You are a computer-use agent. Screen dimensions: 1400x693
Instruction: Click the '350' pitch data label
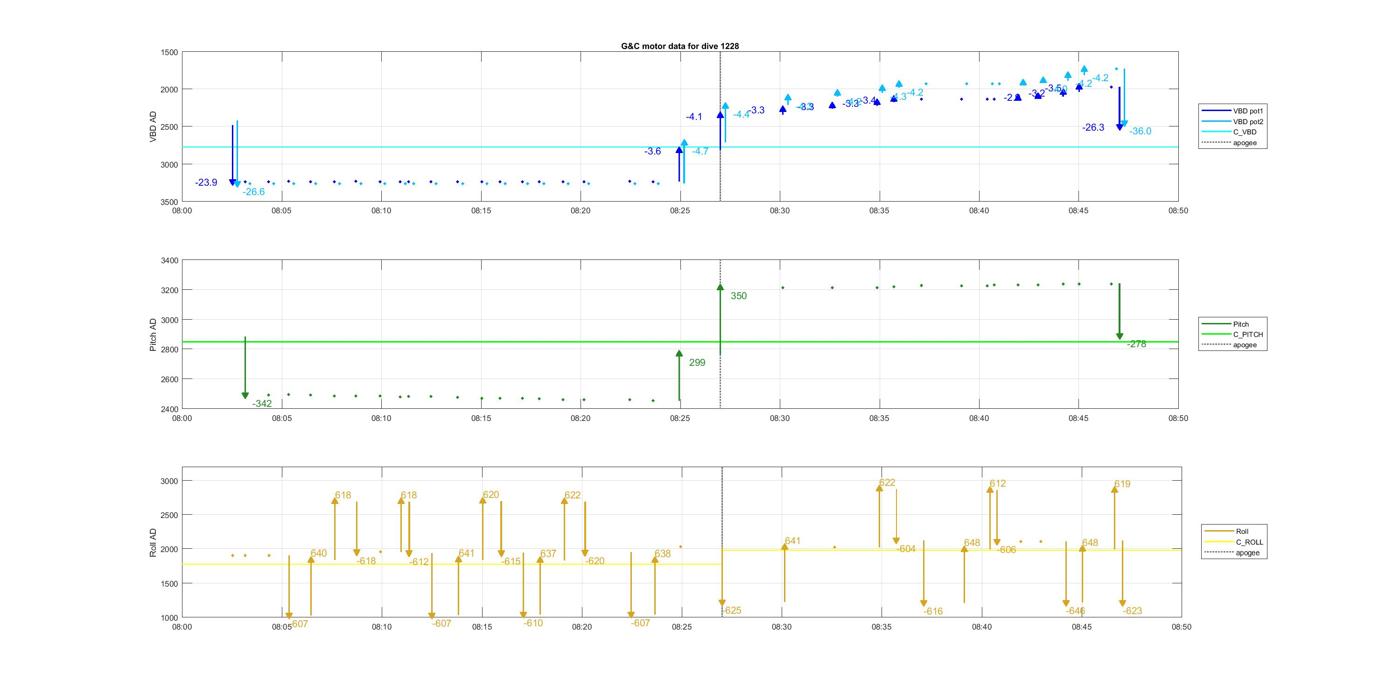click(738, 296)
